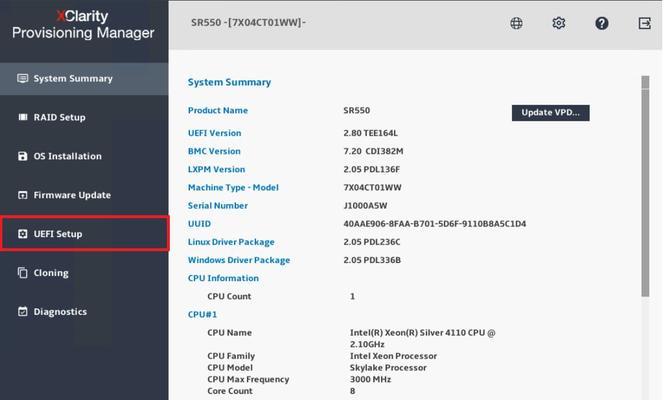Click the CPU#1 heading
Screen dimensions: 664x400
click(202, 314)
